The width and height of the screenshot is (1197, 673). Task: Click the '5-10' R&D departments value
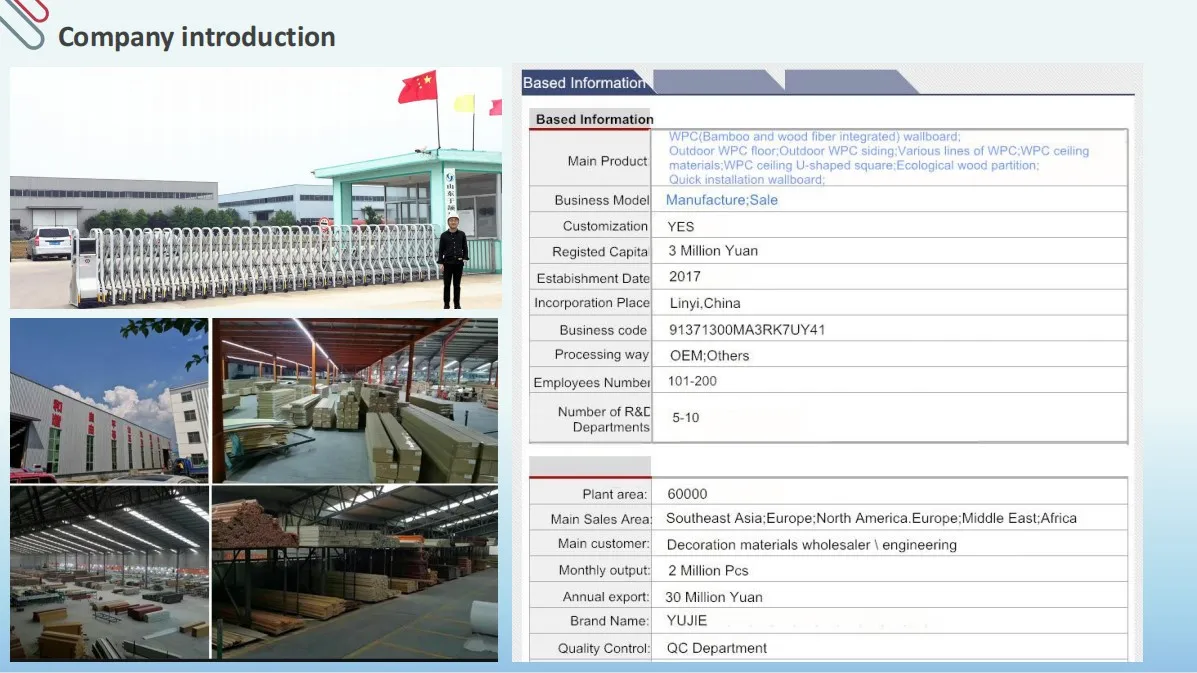point(686,417)
